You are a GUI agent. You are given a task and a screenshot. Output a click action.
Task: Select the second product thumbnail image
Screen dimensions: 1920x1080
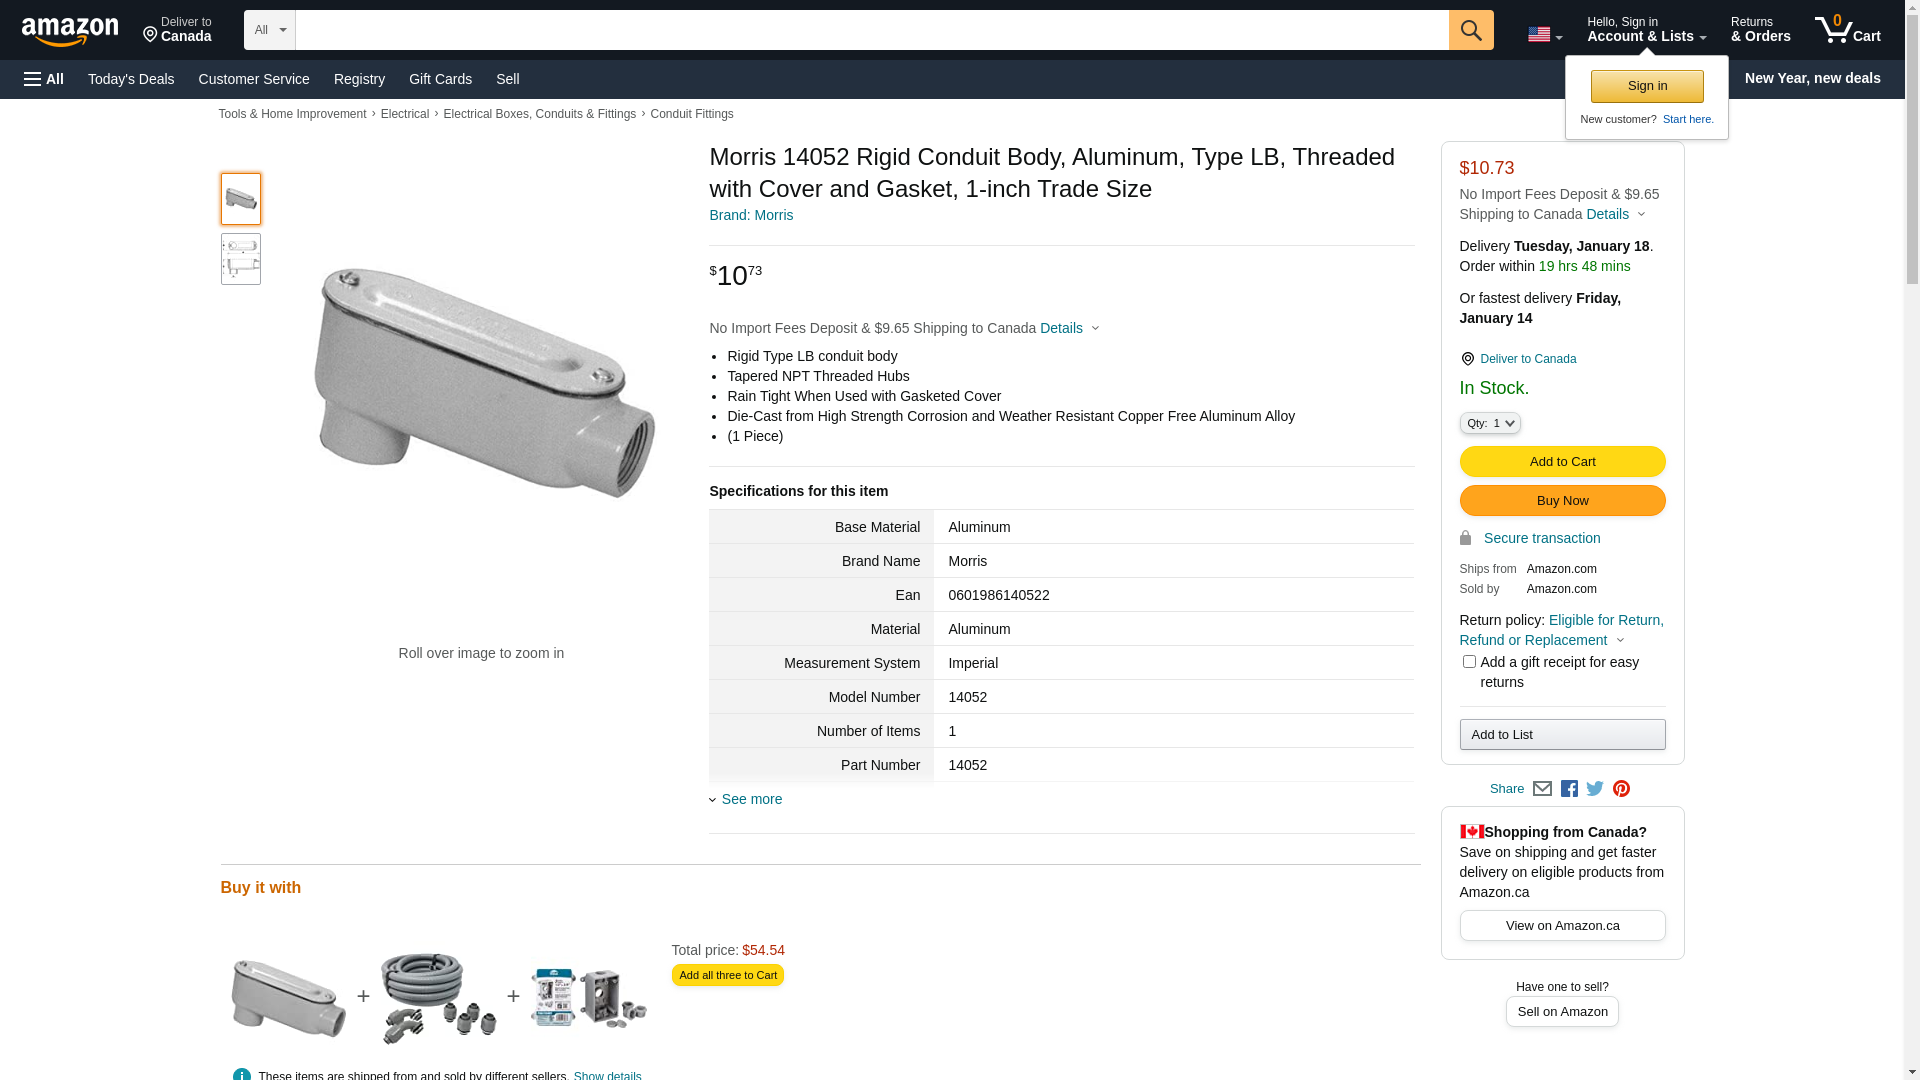(x=241, y=259)
